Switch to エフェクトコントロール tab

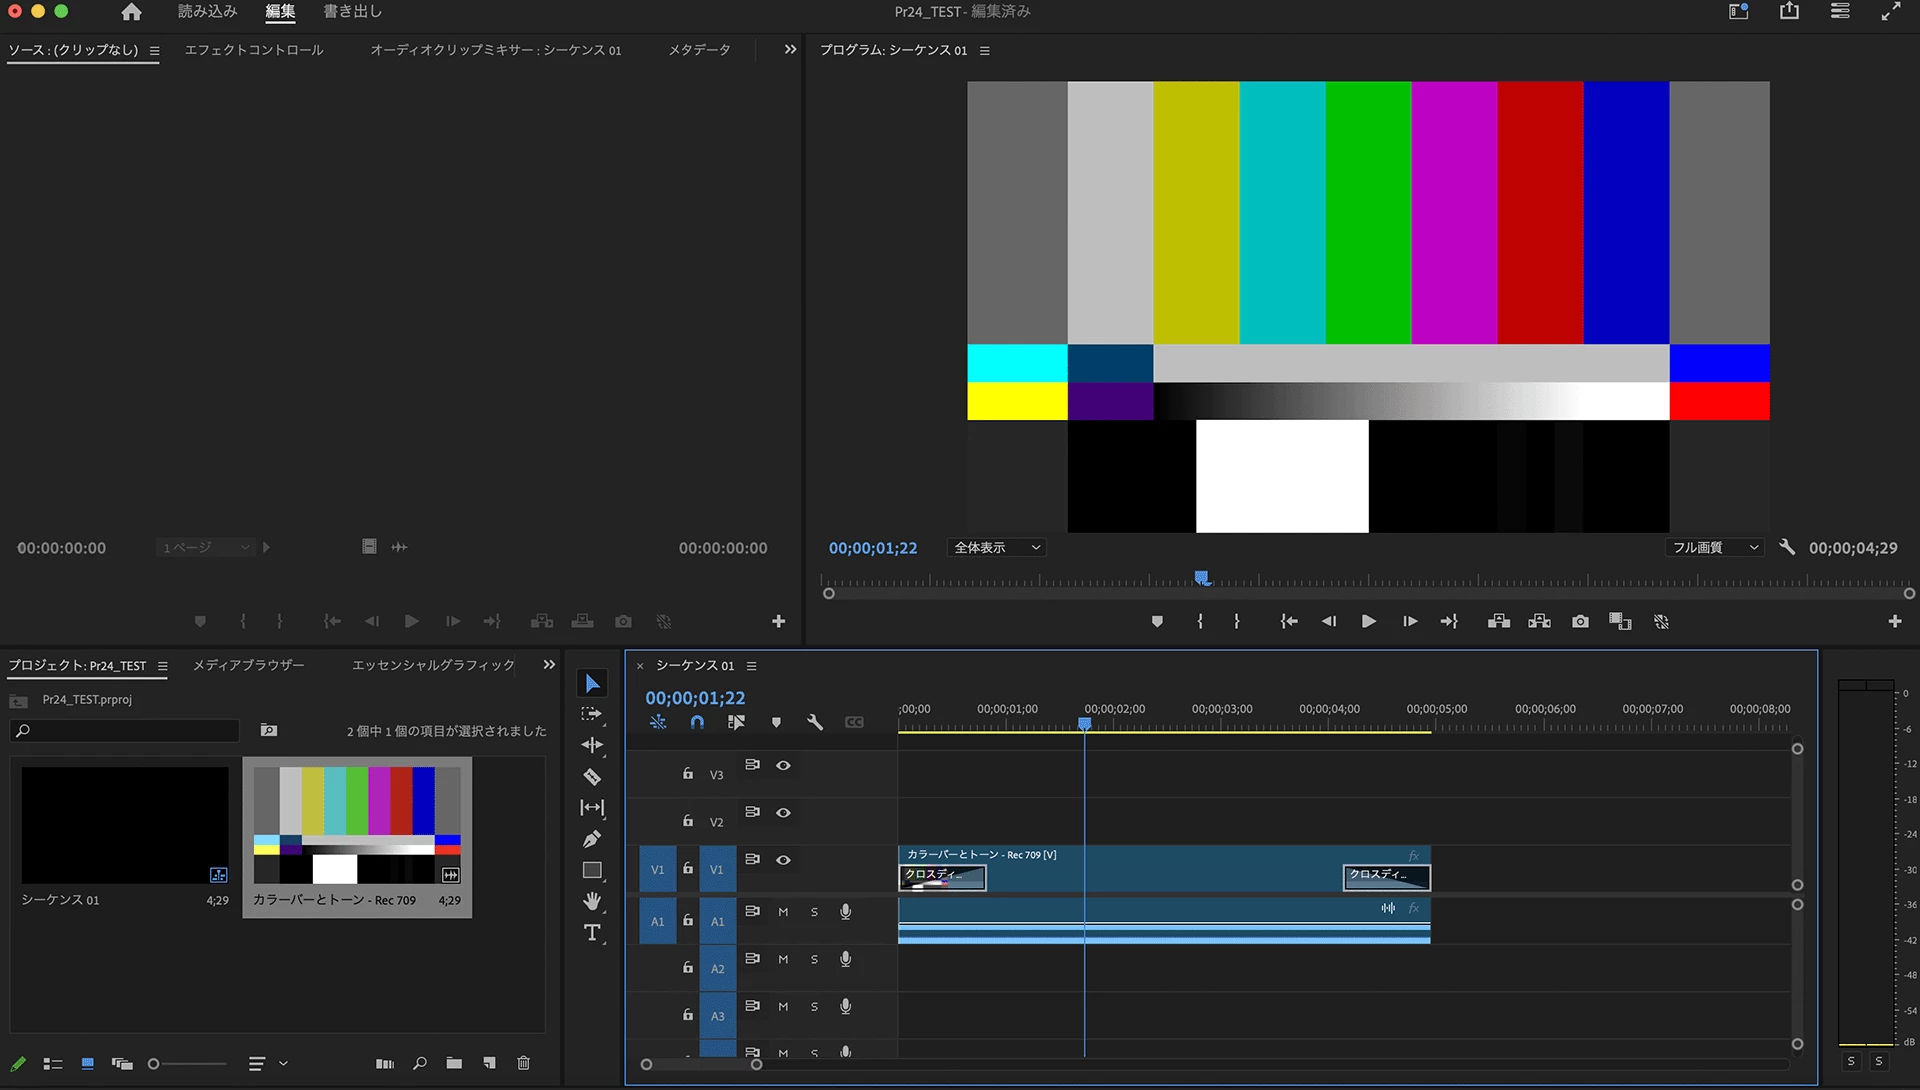254,50
